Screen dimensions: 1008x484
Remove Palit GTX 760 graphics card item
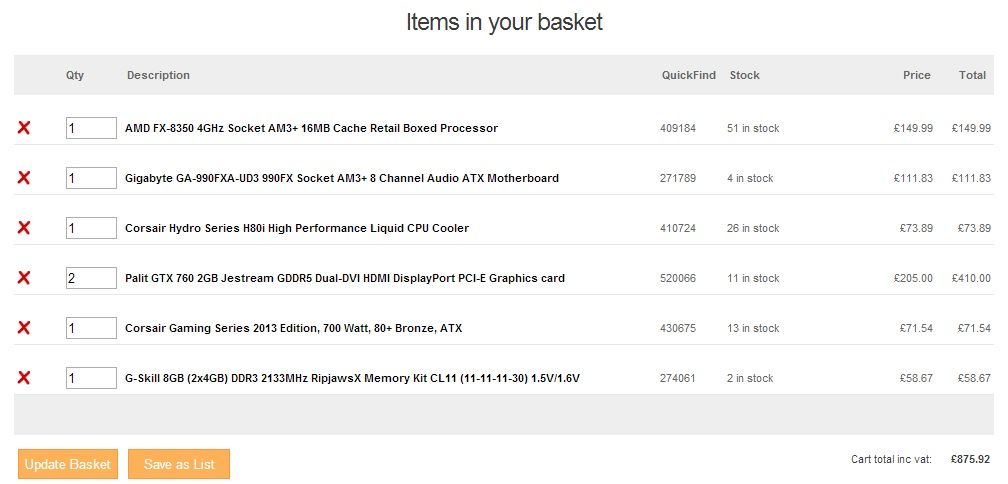pyautogui.click(x=24, y=278)
